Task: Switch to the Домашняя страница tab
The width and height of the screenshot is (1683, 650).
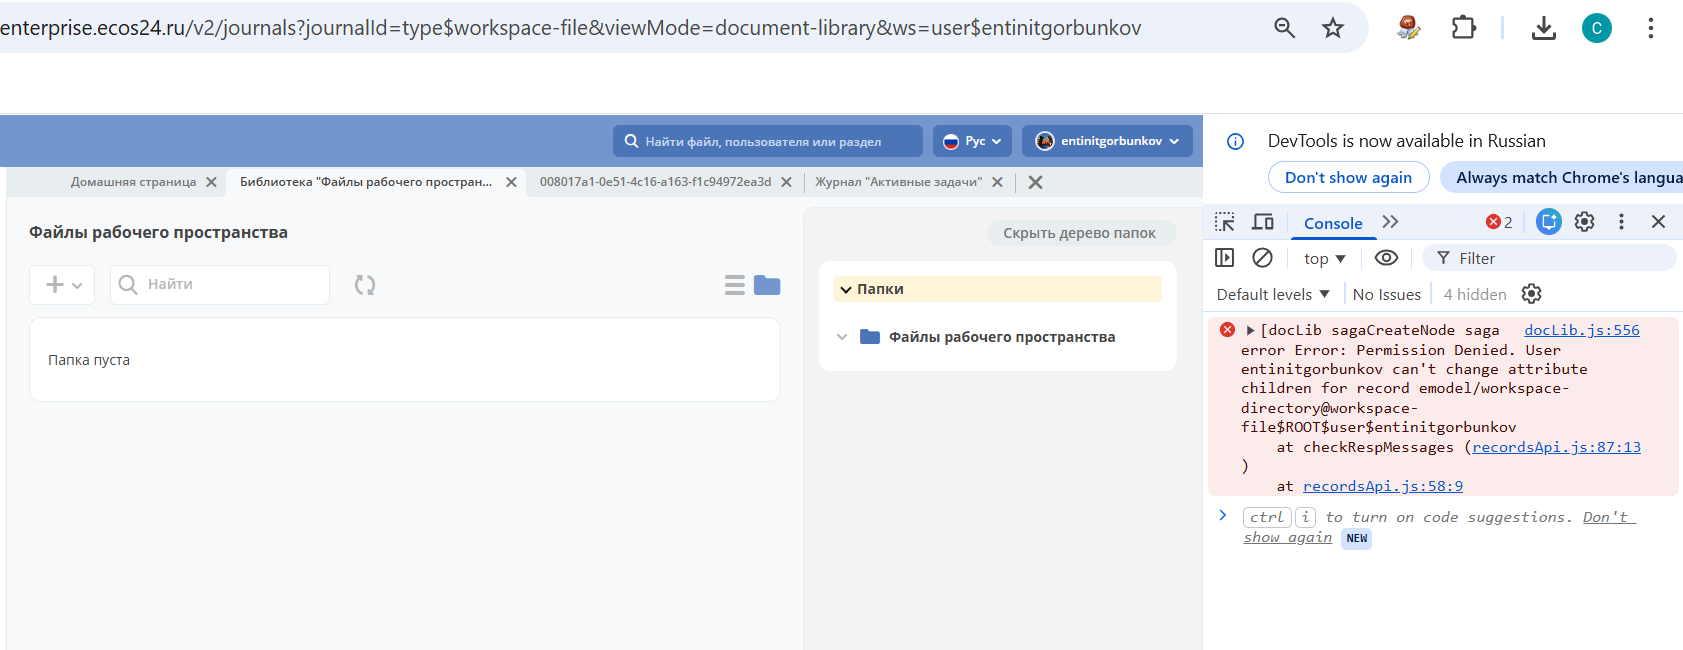Action: coord(133,182)
